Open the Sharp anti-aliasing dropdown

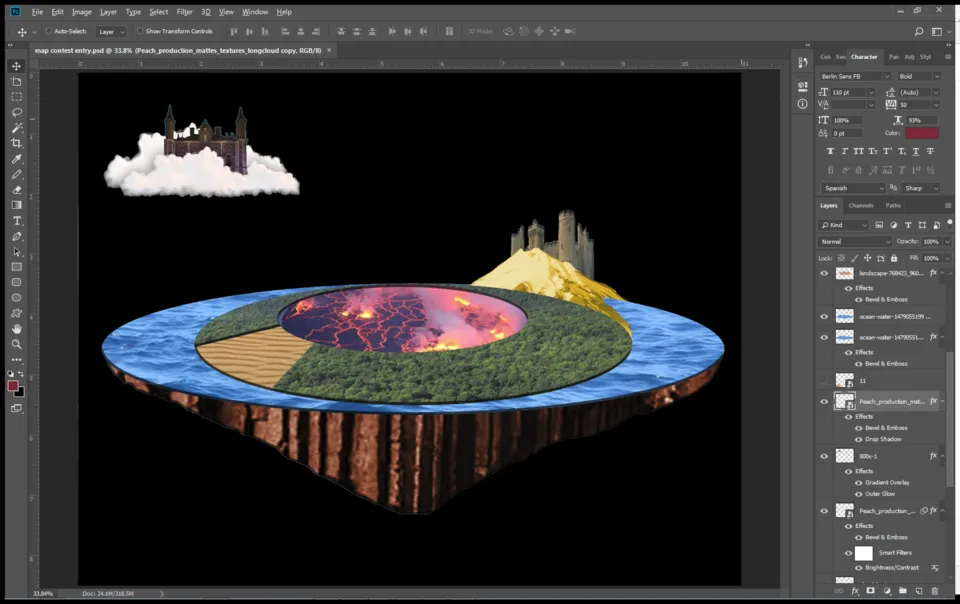(x=921, y=188)
